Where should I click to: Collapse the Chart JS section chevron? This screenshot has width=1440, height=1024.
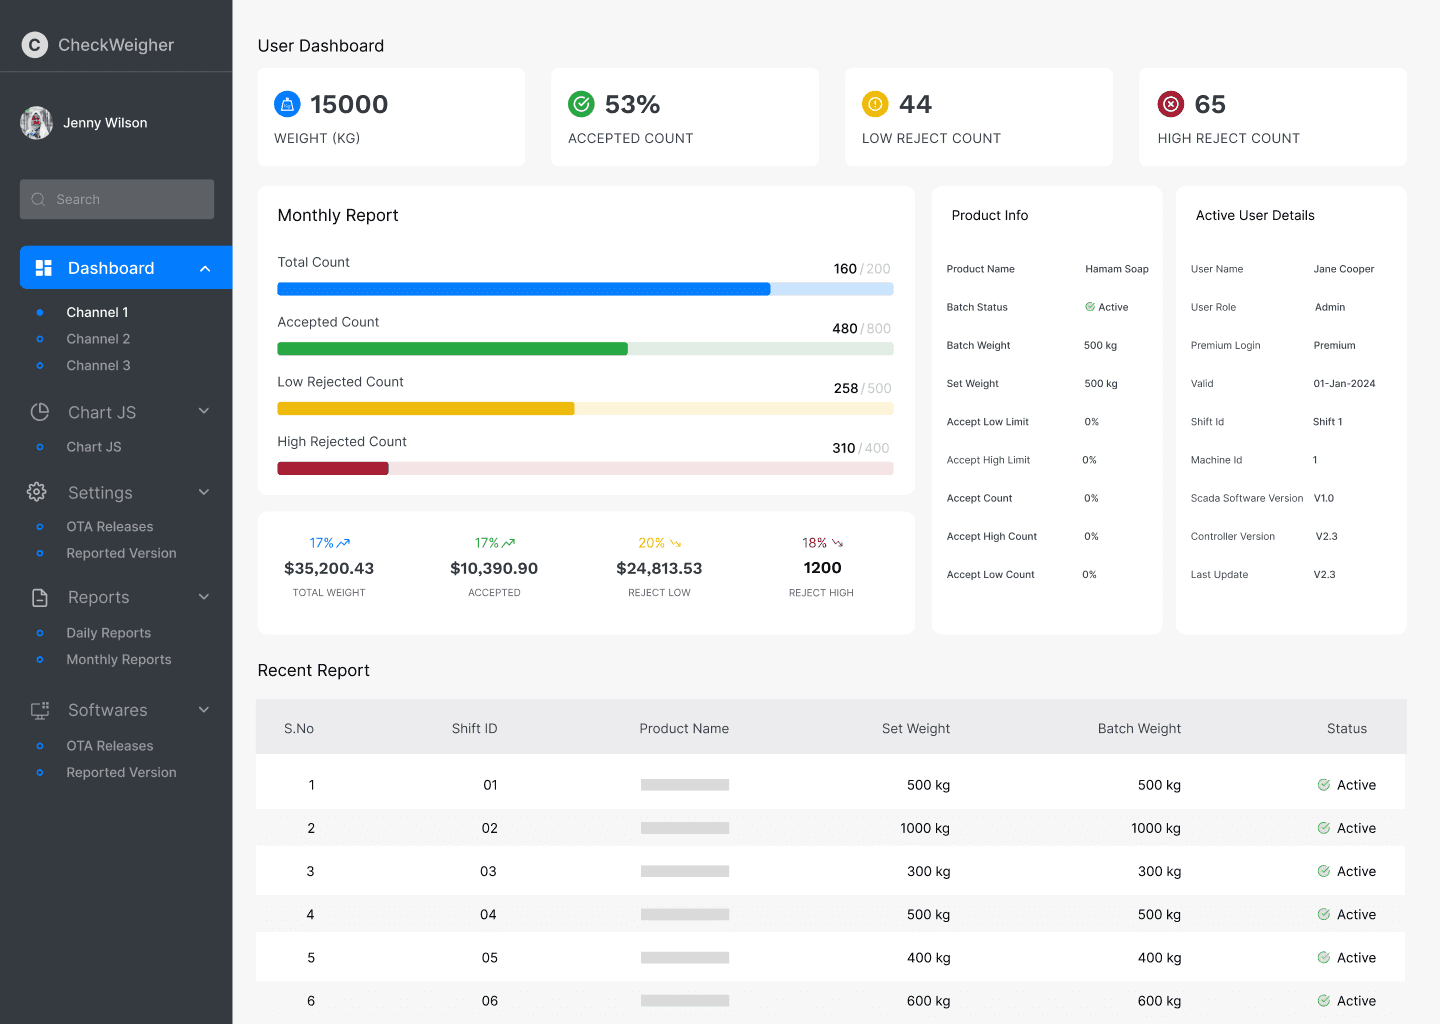click(204, 411)
